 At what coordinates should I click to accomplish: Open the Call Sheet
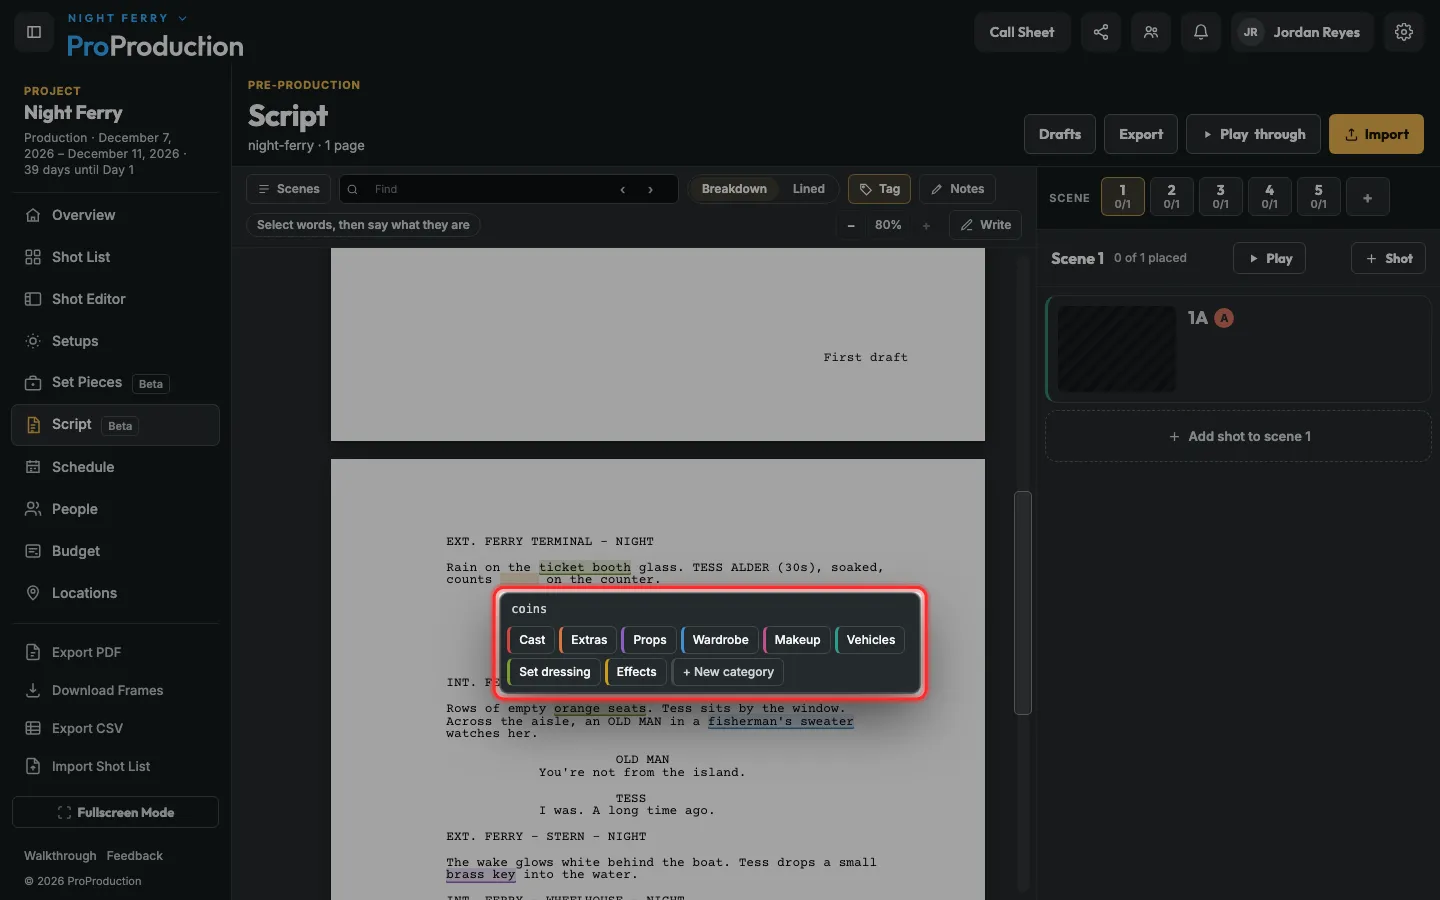coord(1022,32)
